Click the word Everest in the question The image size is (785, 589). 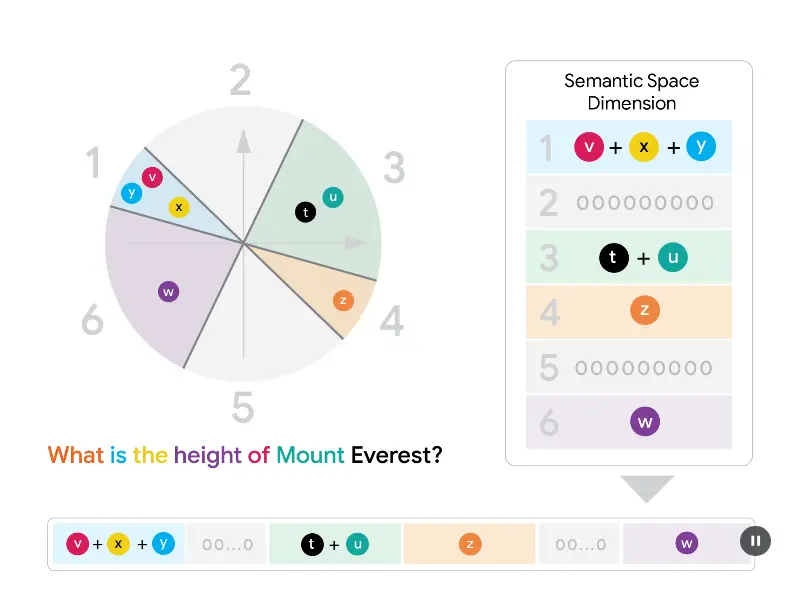(x=396, y=455)
